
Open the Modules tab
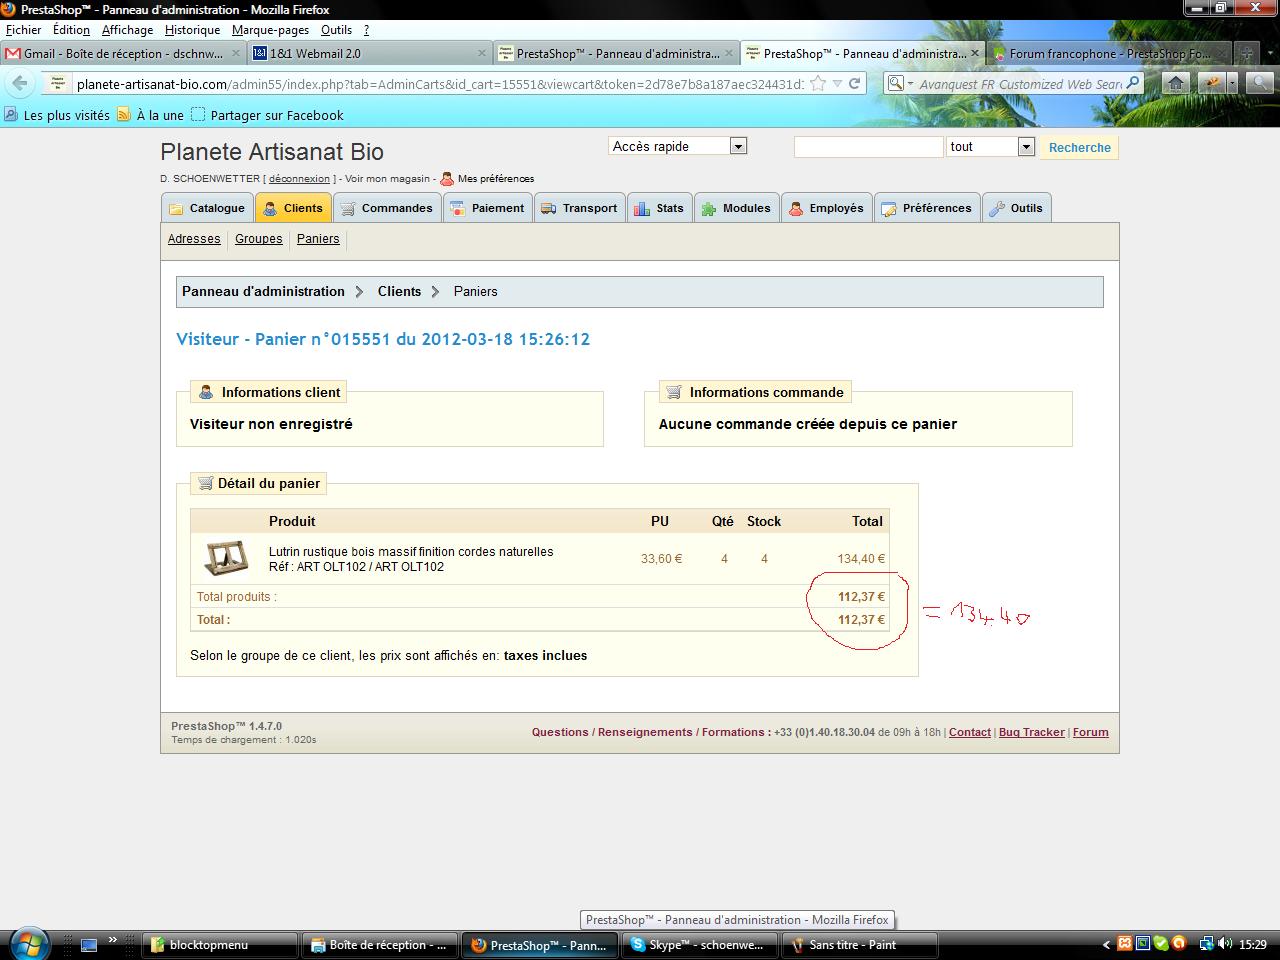[736, 208]
